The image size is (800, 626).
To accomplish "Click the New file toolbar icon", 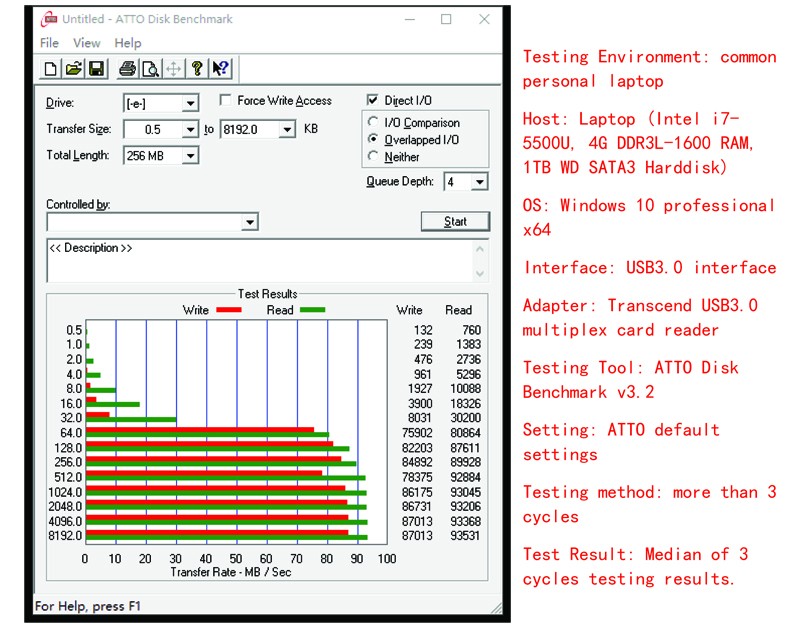I will pos(51,69).
